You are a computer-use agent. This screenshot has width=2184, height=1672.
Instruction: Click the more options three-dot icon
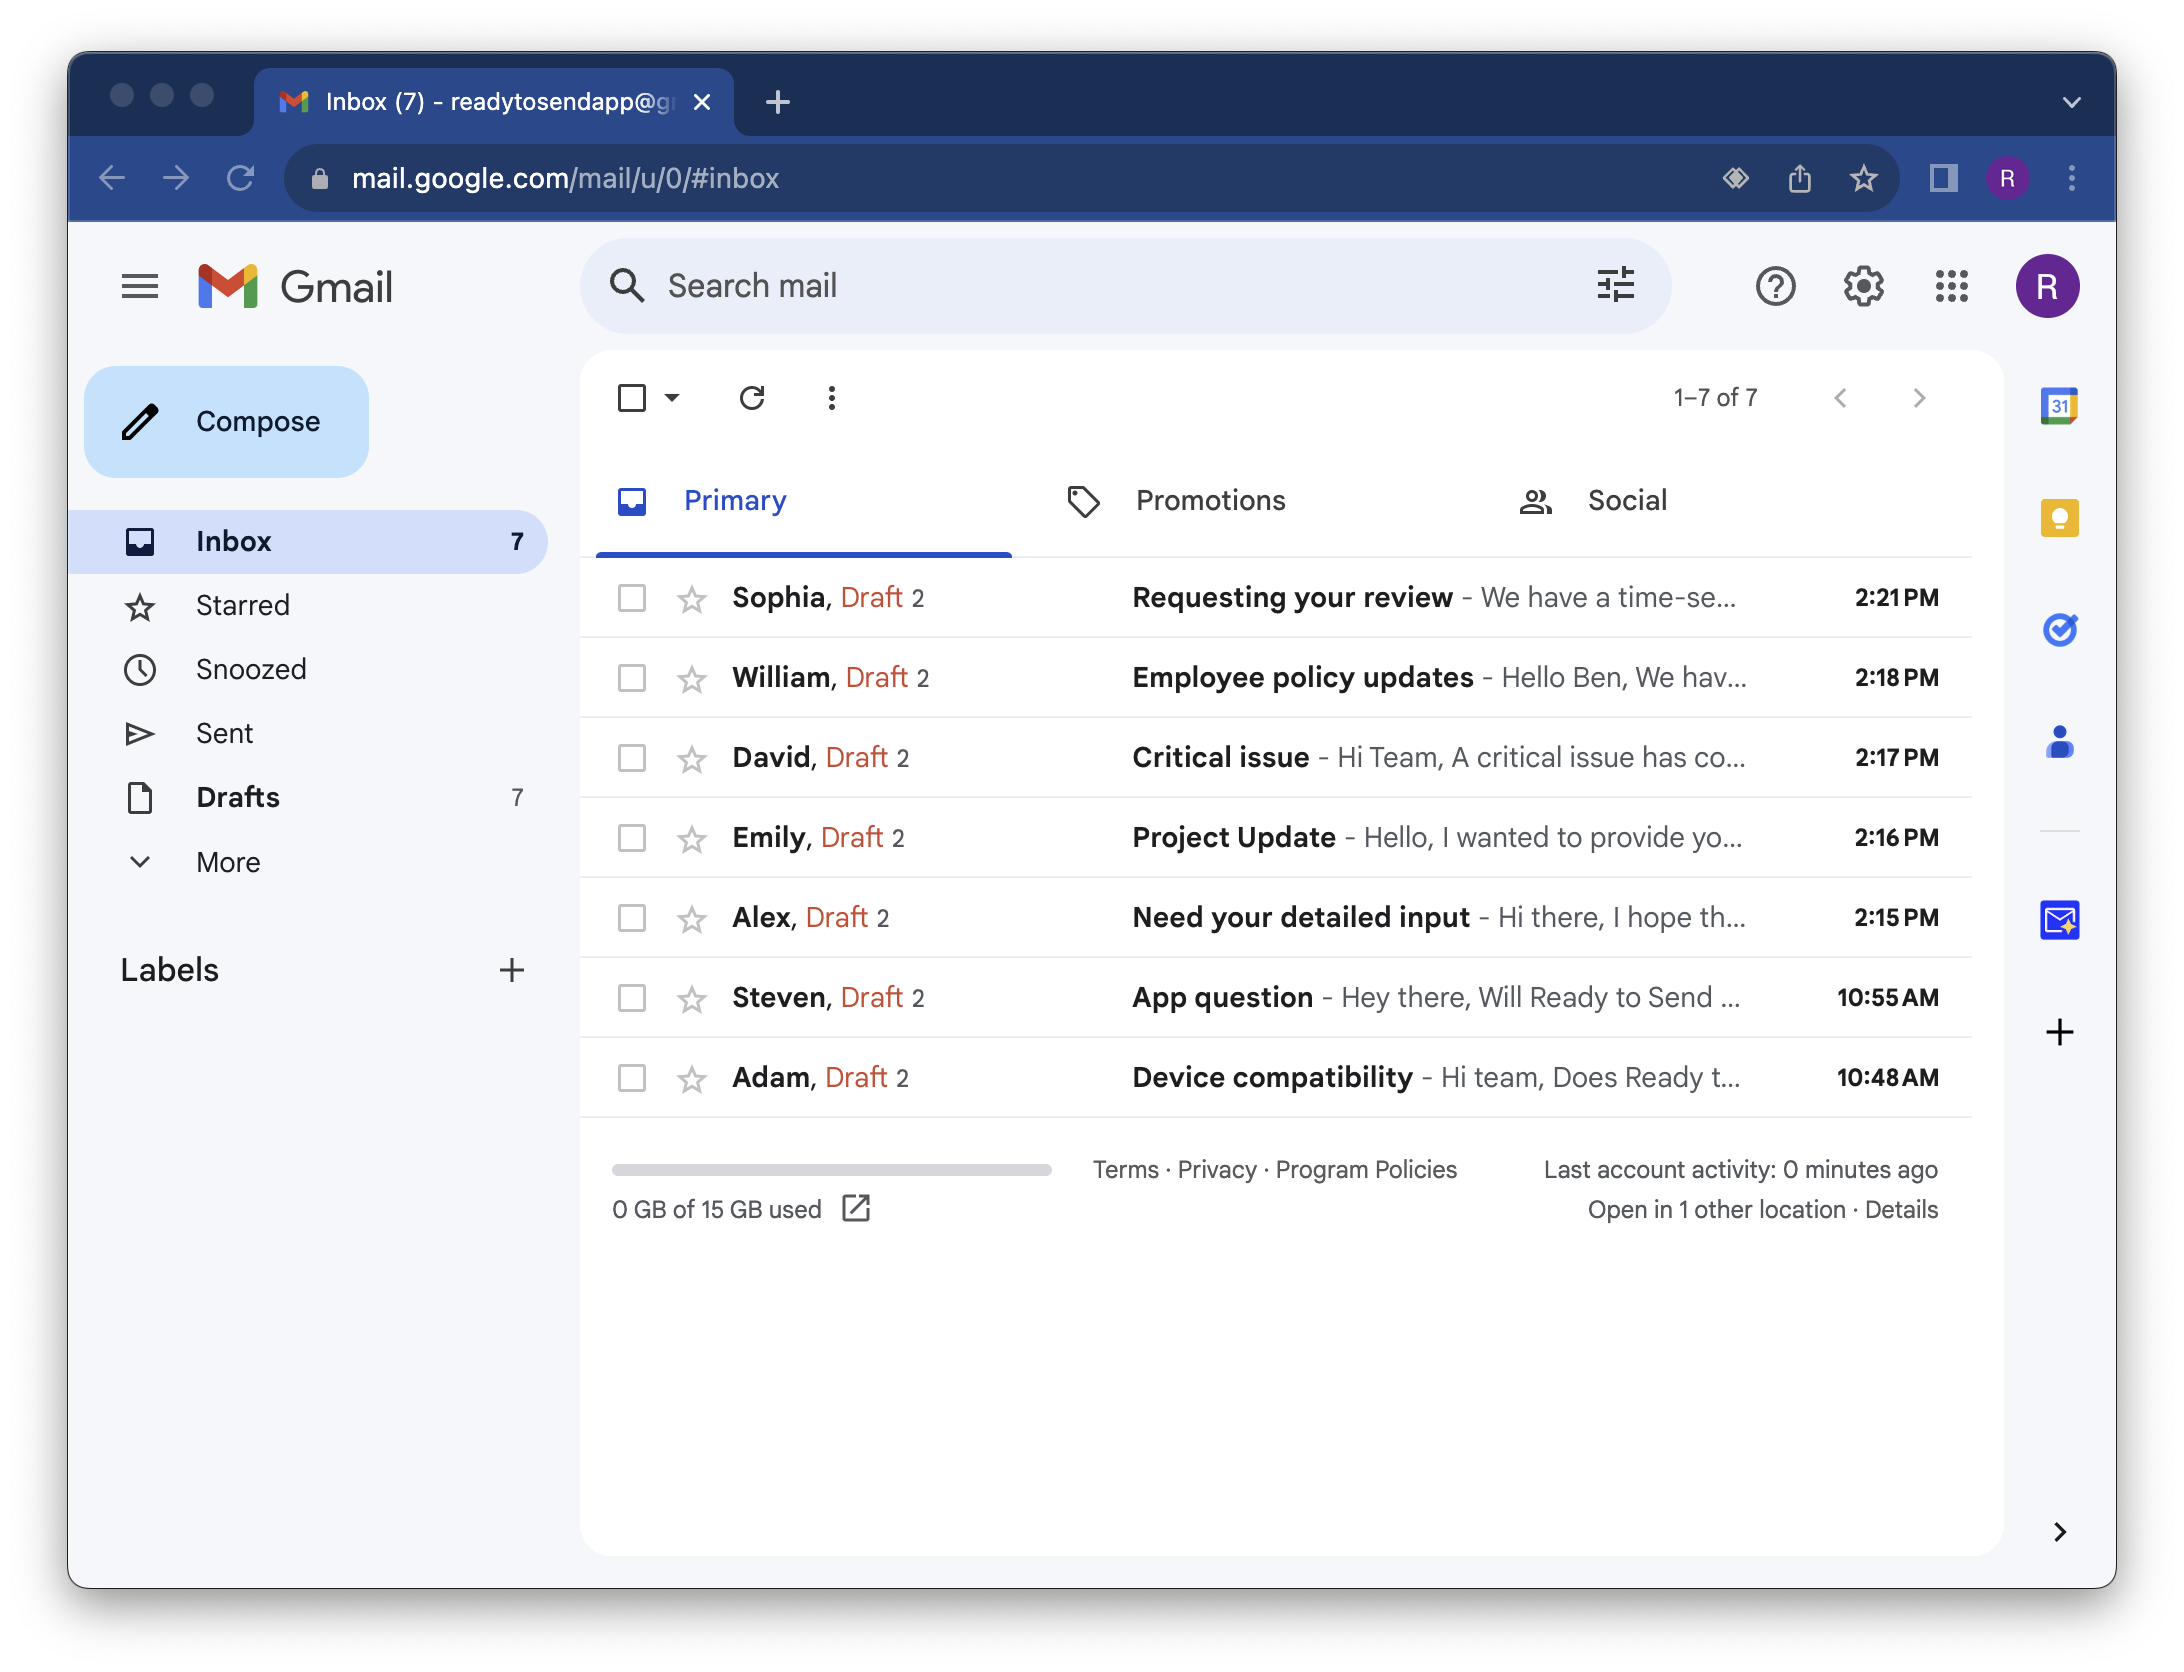(x=832, y=397)
